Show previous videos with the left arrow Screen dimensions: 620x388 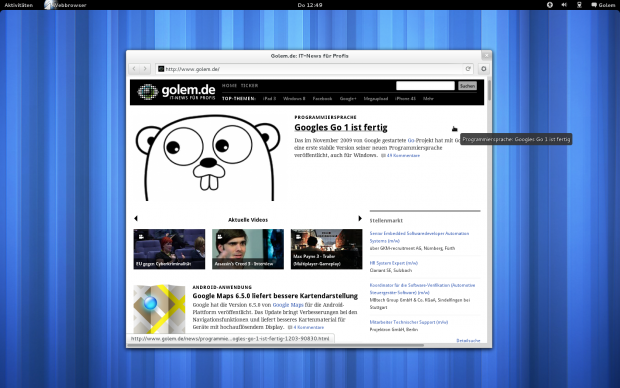(x=136, y=218)
